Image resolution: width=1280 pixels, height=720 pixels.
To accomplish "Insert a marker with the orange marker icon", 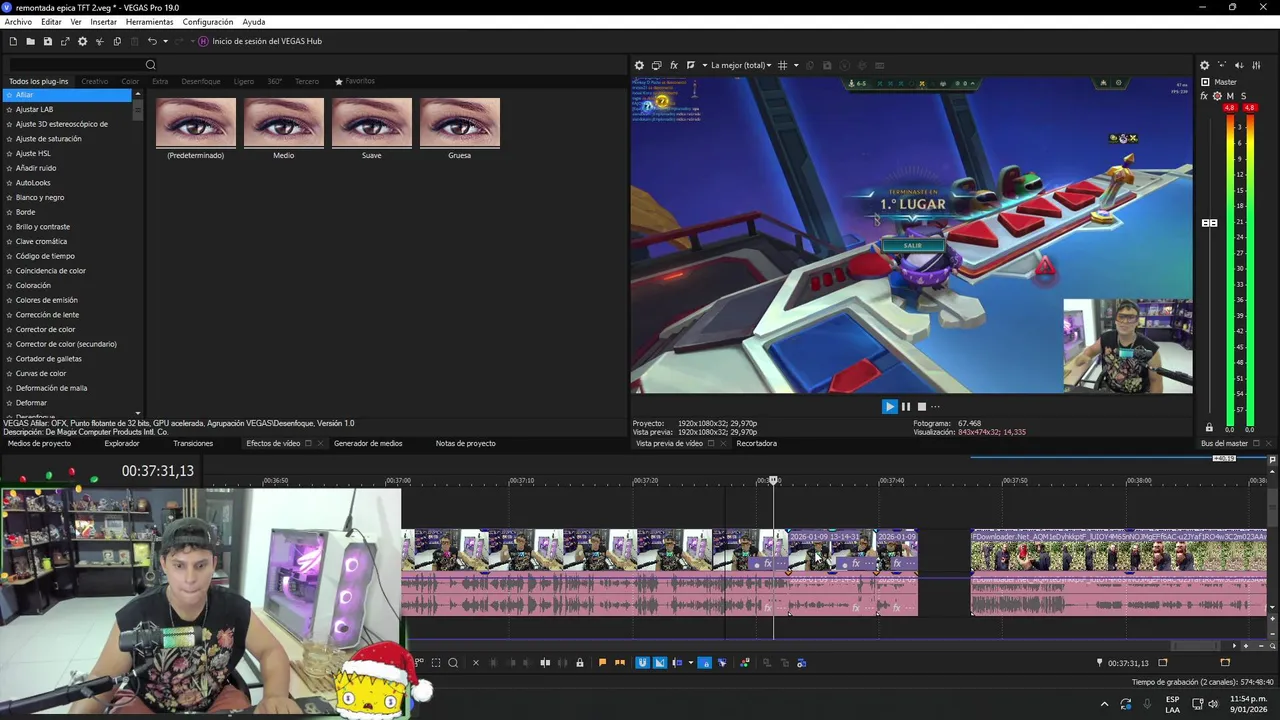I will point(602,662).
